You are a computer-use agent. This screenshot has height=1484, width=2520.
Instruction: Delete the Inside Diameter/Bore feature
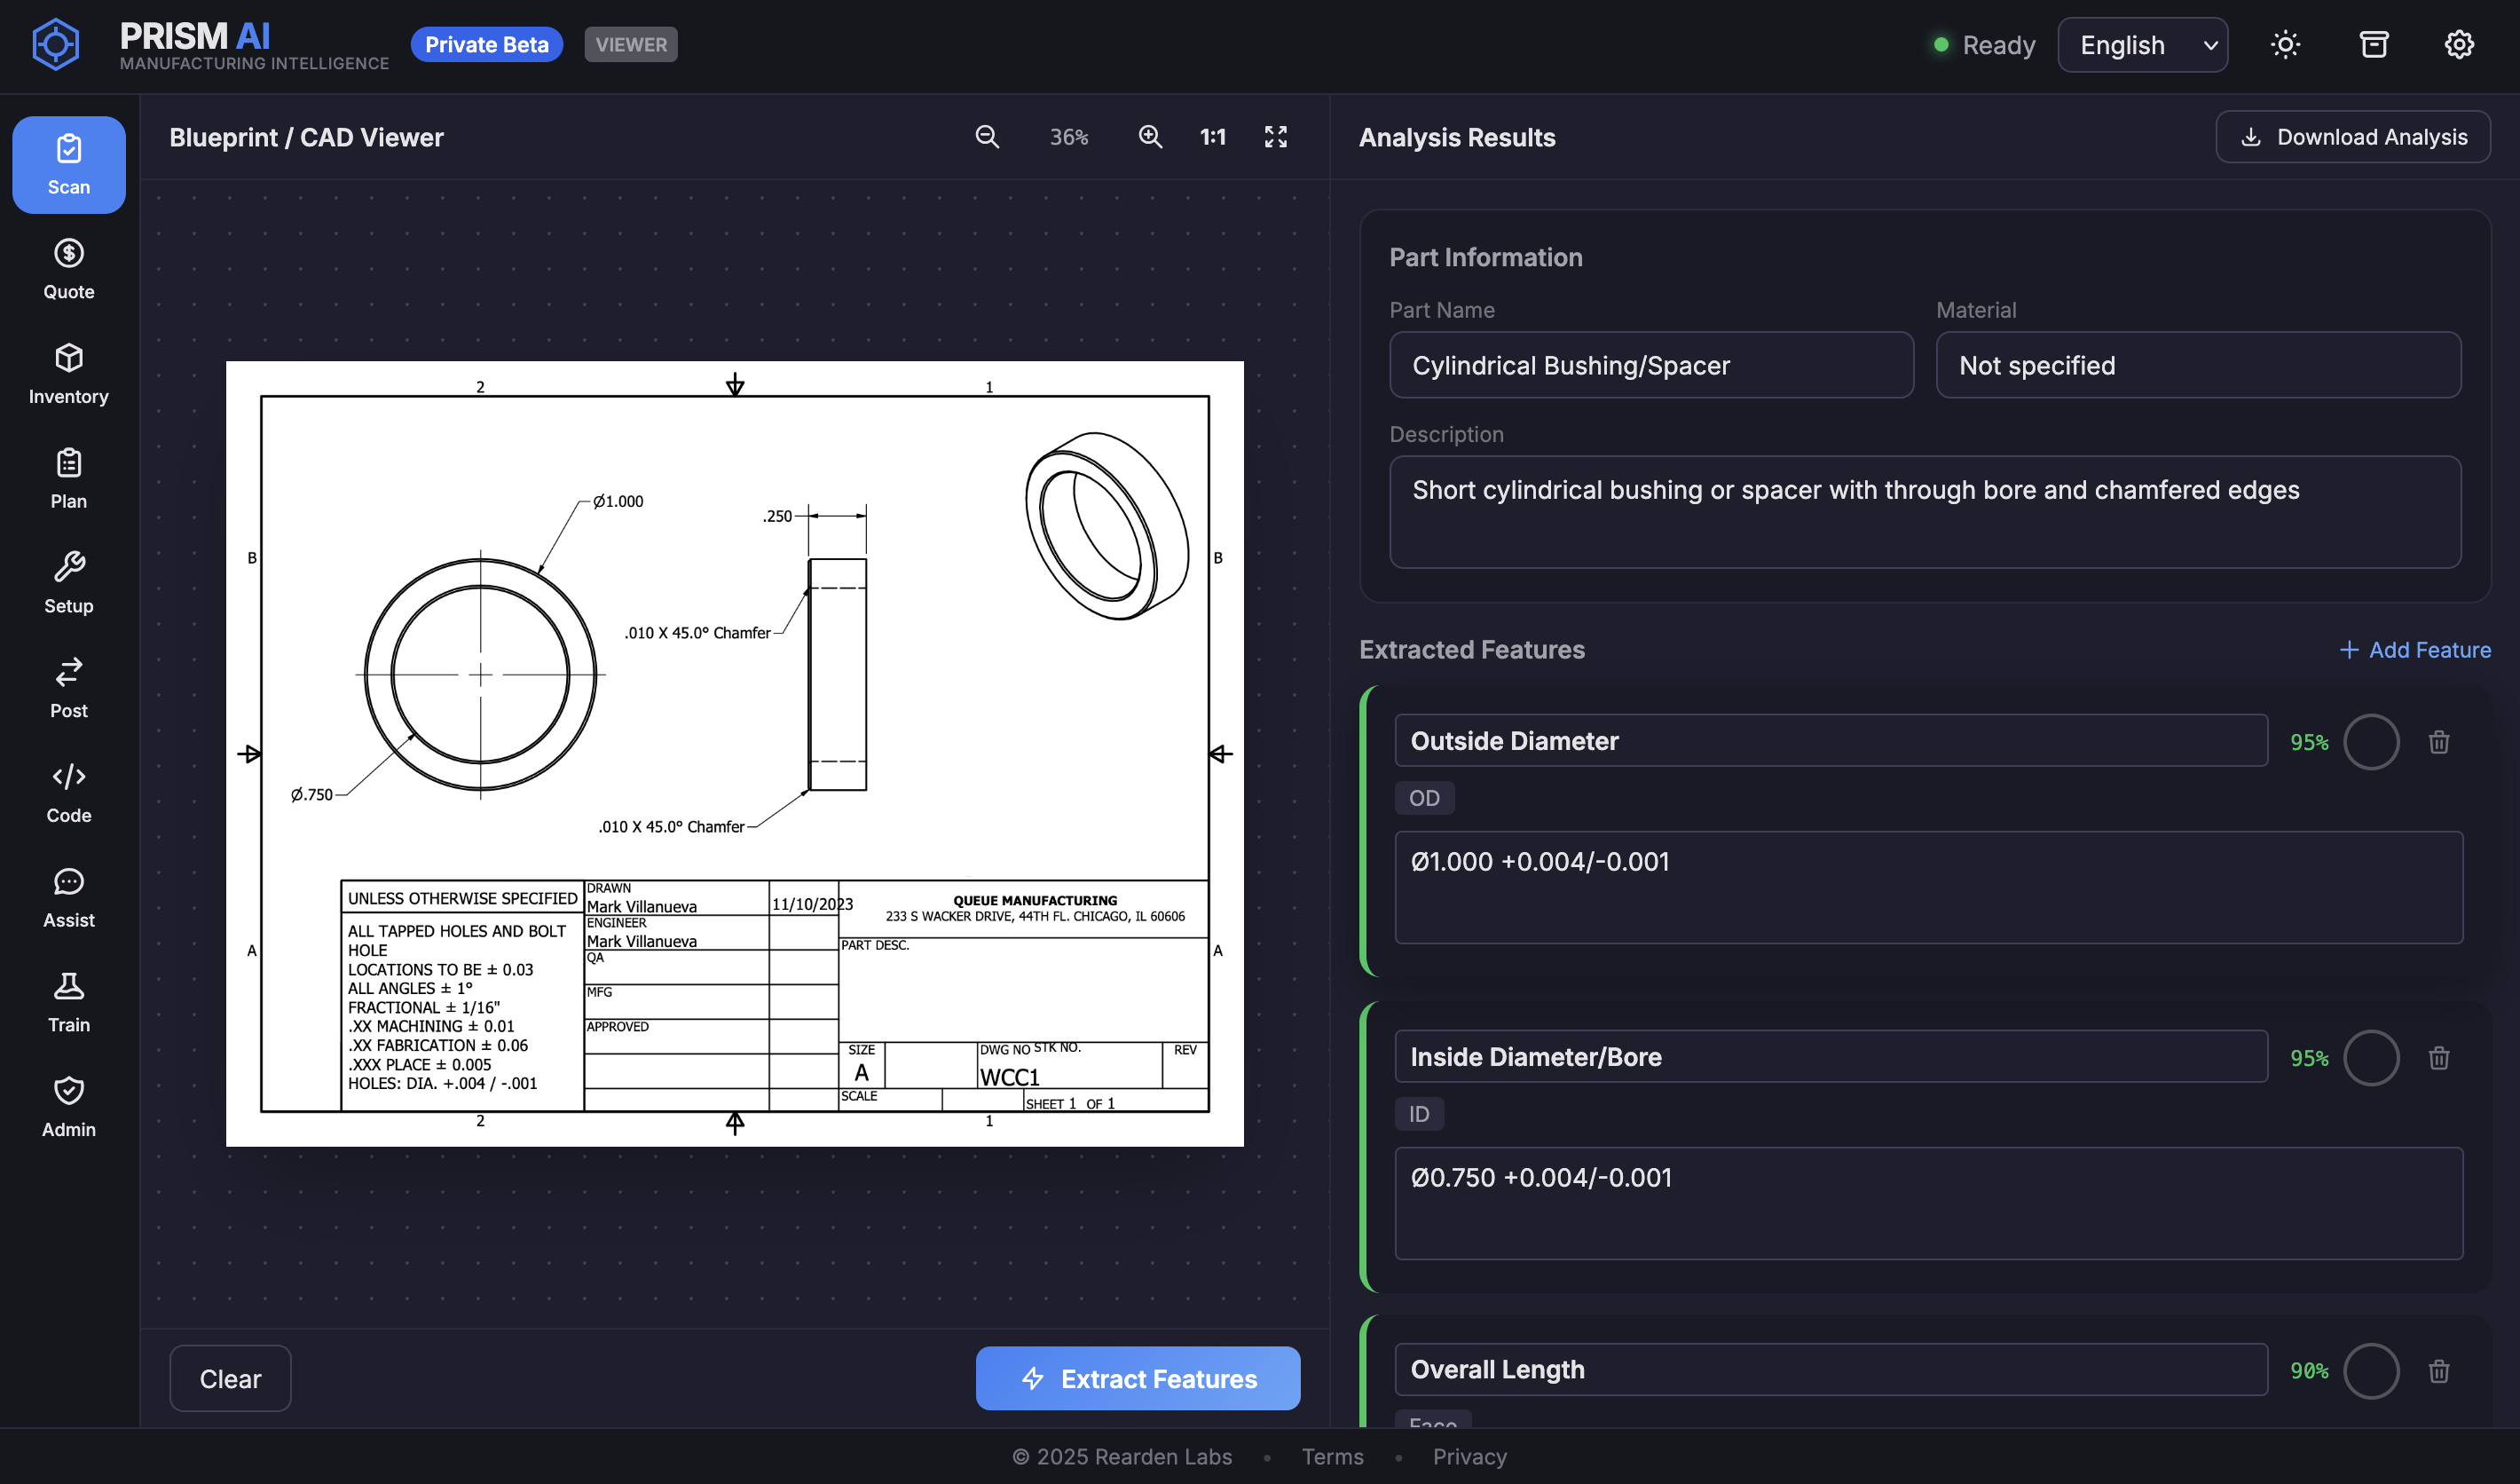pos(2438,1058)
